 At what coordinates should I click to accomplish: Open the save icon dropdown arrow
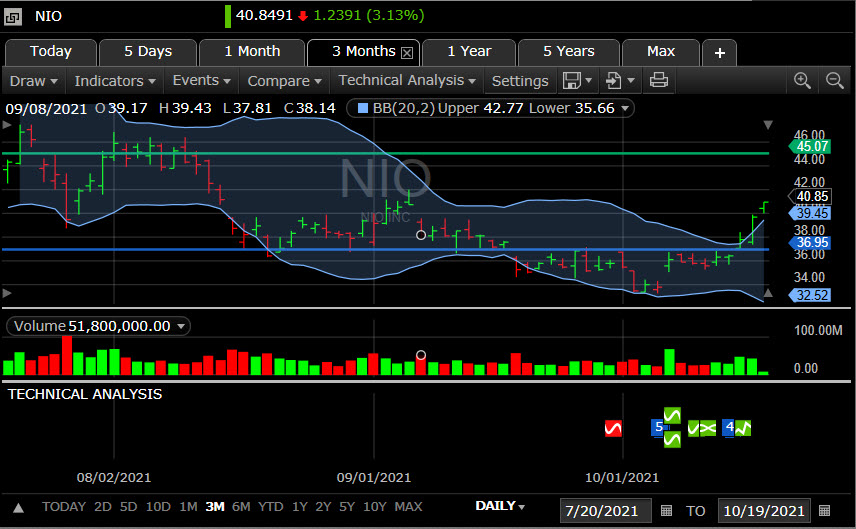point(588,81)
